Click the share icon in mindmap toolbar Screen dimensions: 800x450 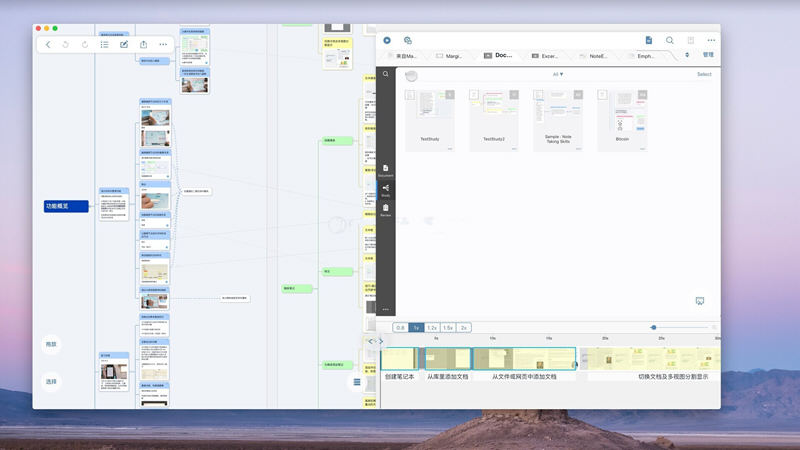(143, 44)
